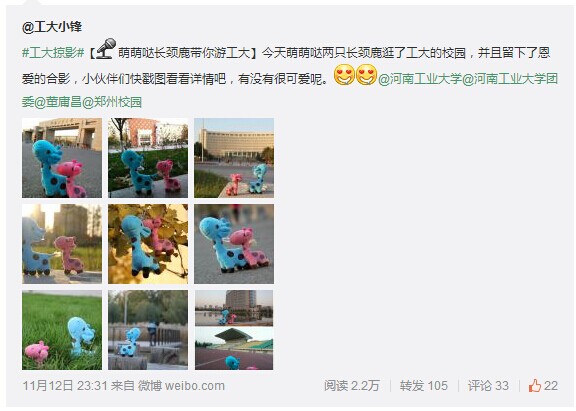Image resolution: width=576 pixels, height=411 pixels.
Task: Open thumbnail of giraffes before red building
Action: click(148, 158)
